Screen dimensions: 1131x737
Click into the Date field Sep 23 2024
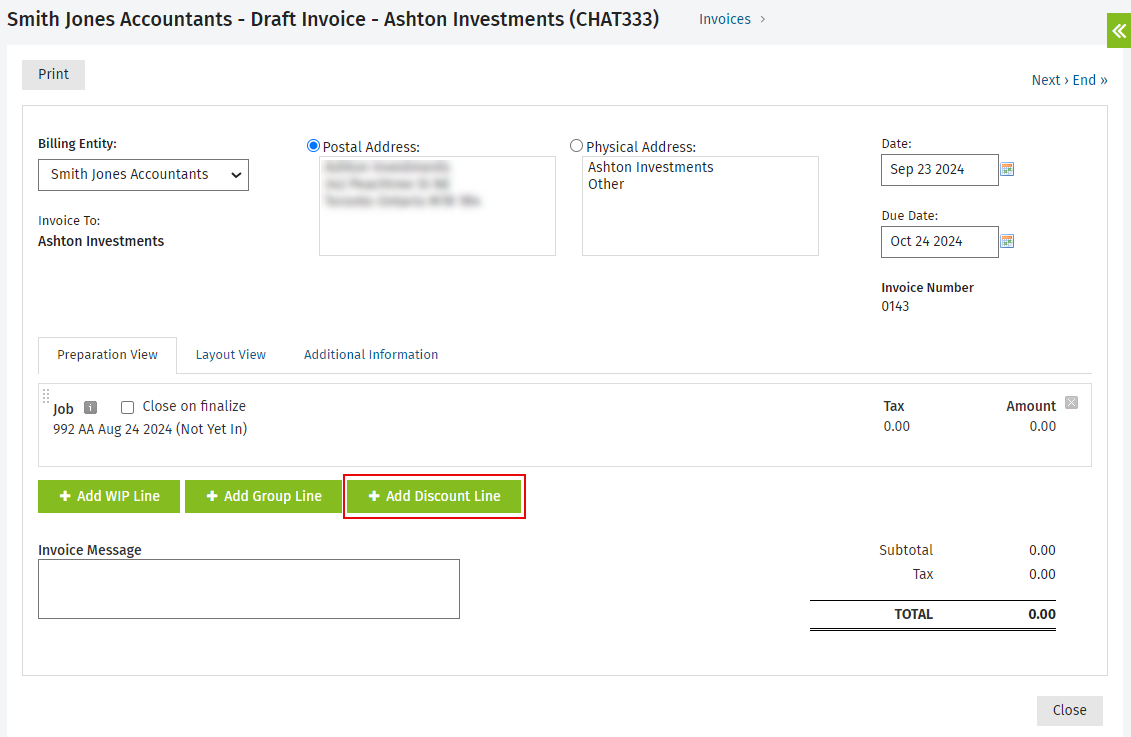[x=940, y=169]
